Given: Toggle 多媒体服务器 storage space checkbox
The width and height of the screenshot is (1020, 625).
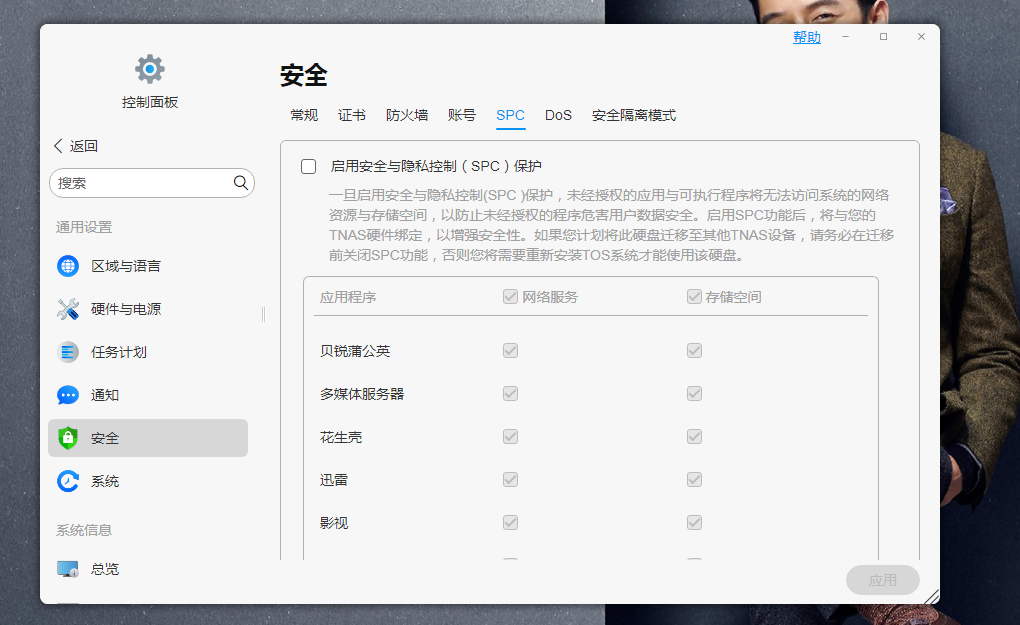Looking at the screenshot, I should pos(695,393).
